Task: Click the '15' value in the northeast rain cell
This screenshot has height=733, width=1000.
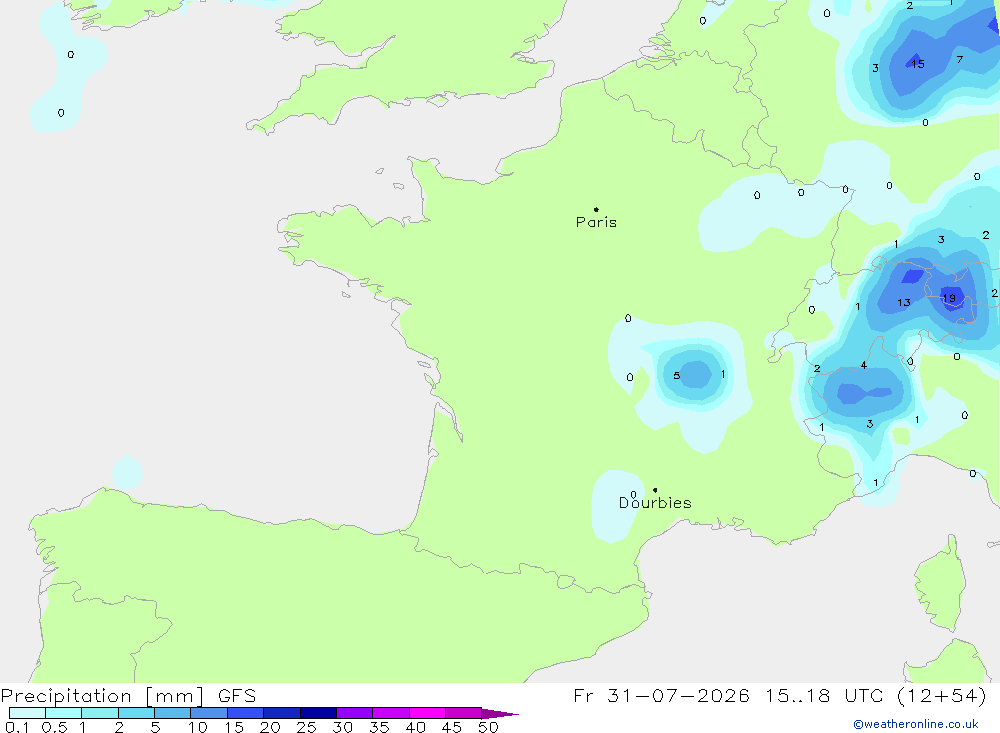Action: (918, 64)
